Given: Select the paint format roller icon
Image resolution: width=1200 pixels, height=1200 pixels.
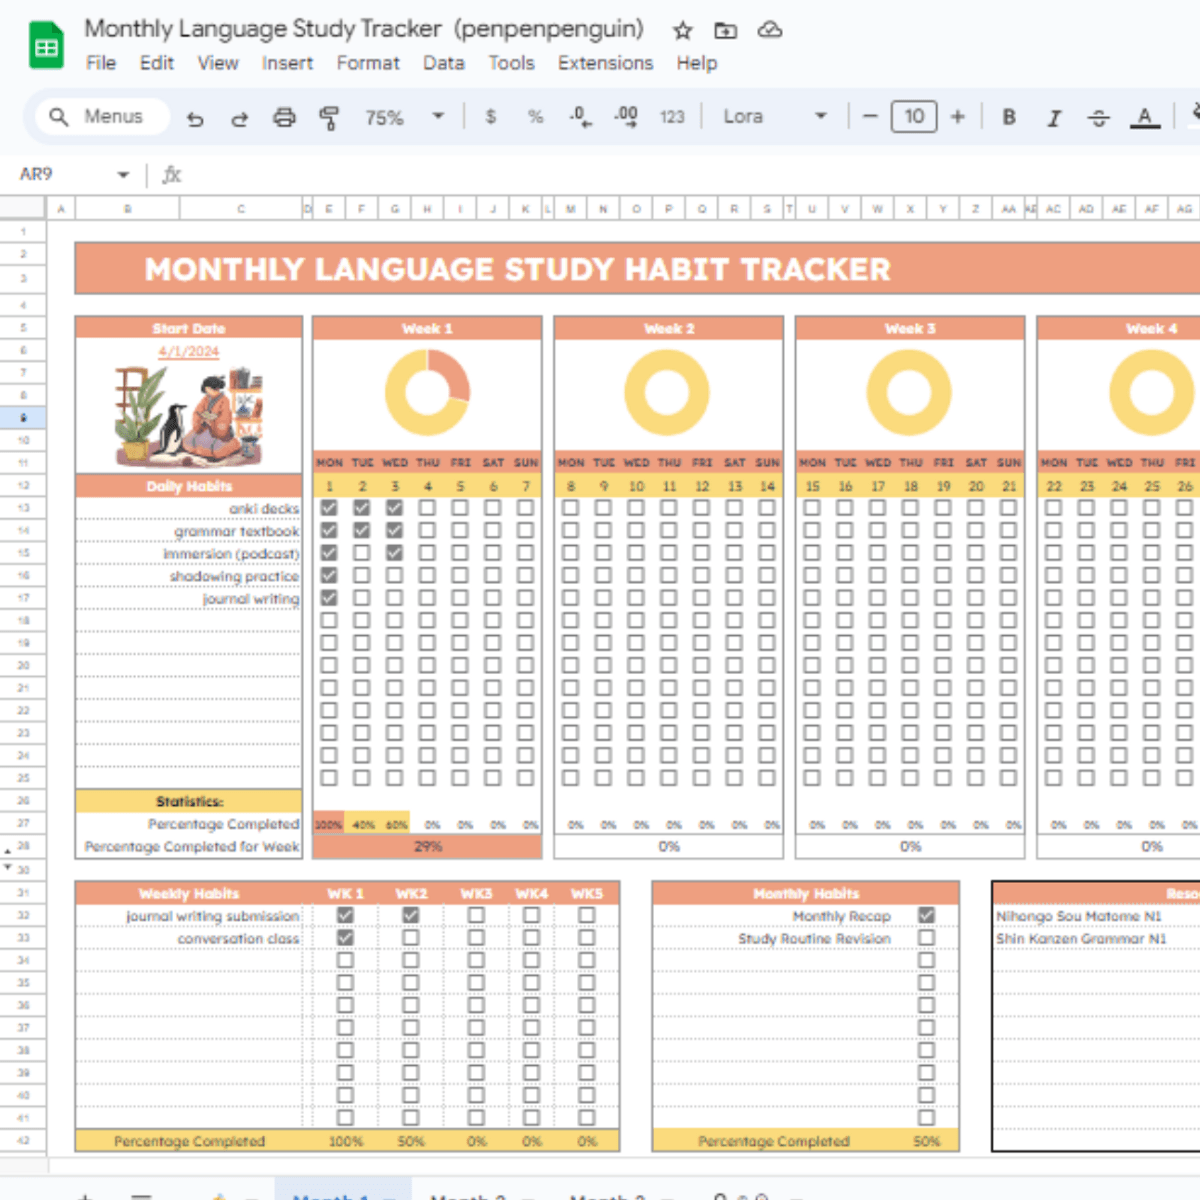Looking at the screenshot, I should point(328,118).
